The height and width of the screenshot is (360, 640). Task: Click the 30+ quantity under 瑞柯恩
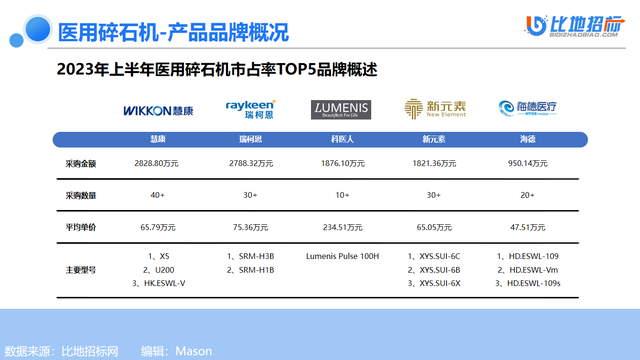(251, 195)
